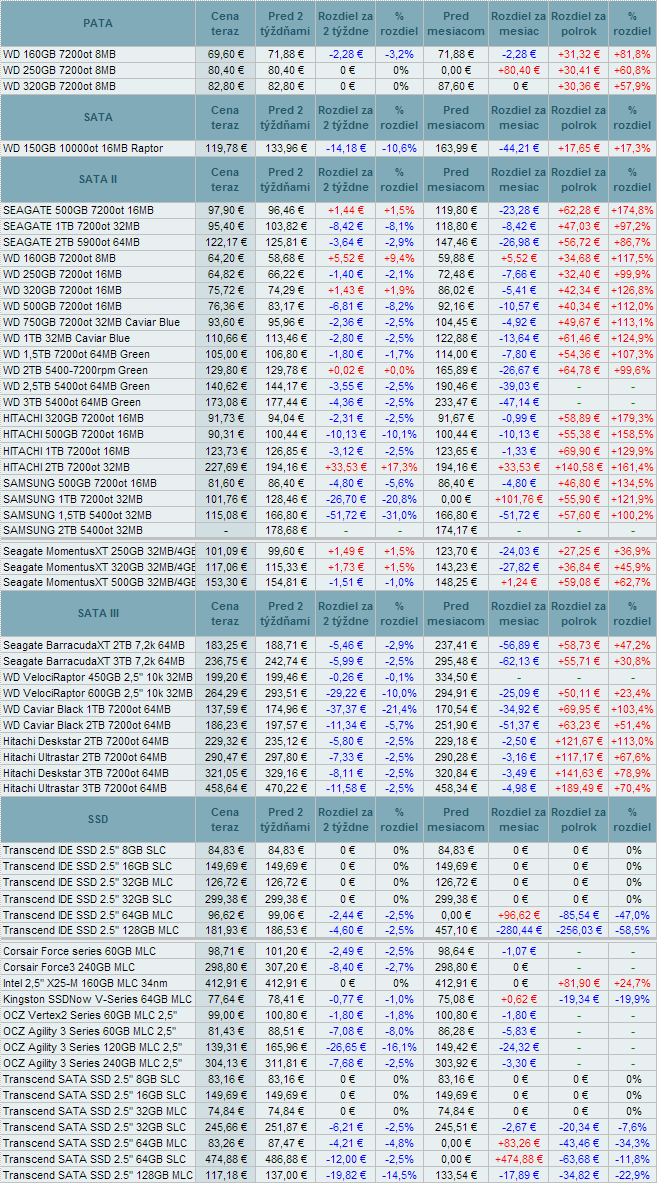Click WD Caviar Black 1TB 7200ot 64MB
The width and height of the screenshot is (657, 1183).
87,708
